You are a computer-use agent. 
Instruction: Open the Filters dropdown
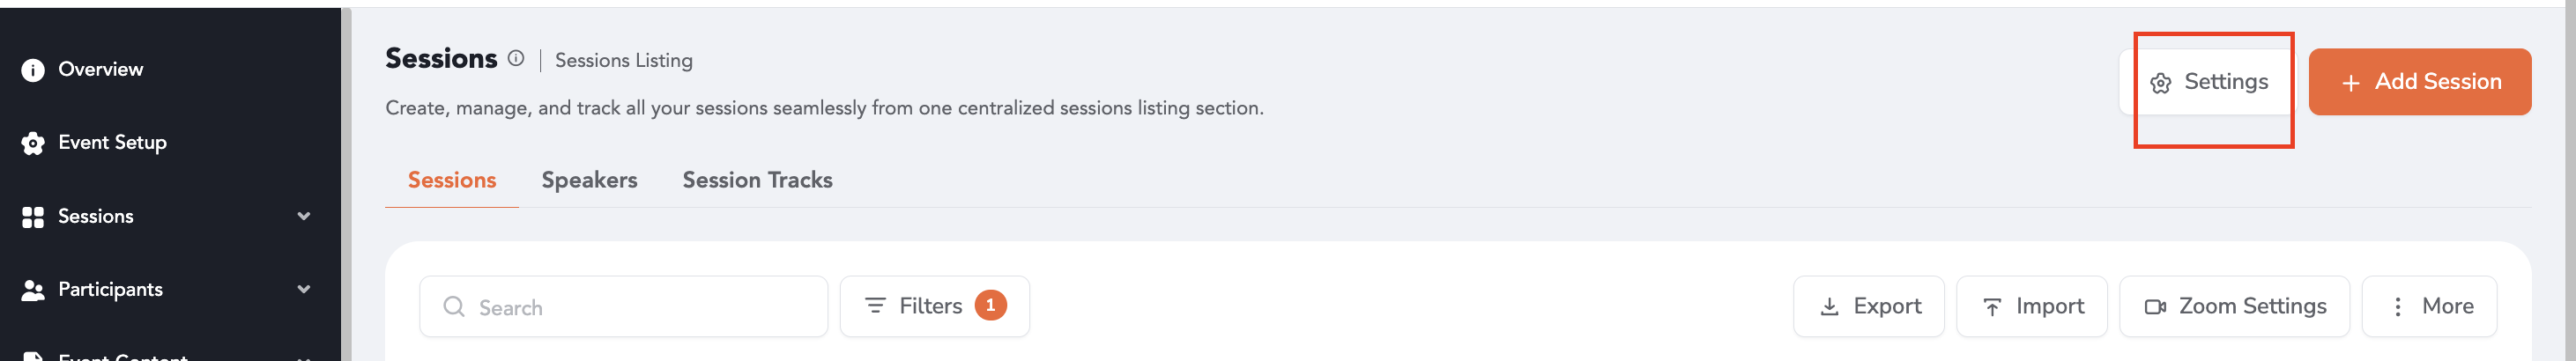(x=934, y=306)
